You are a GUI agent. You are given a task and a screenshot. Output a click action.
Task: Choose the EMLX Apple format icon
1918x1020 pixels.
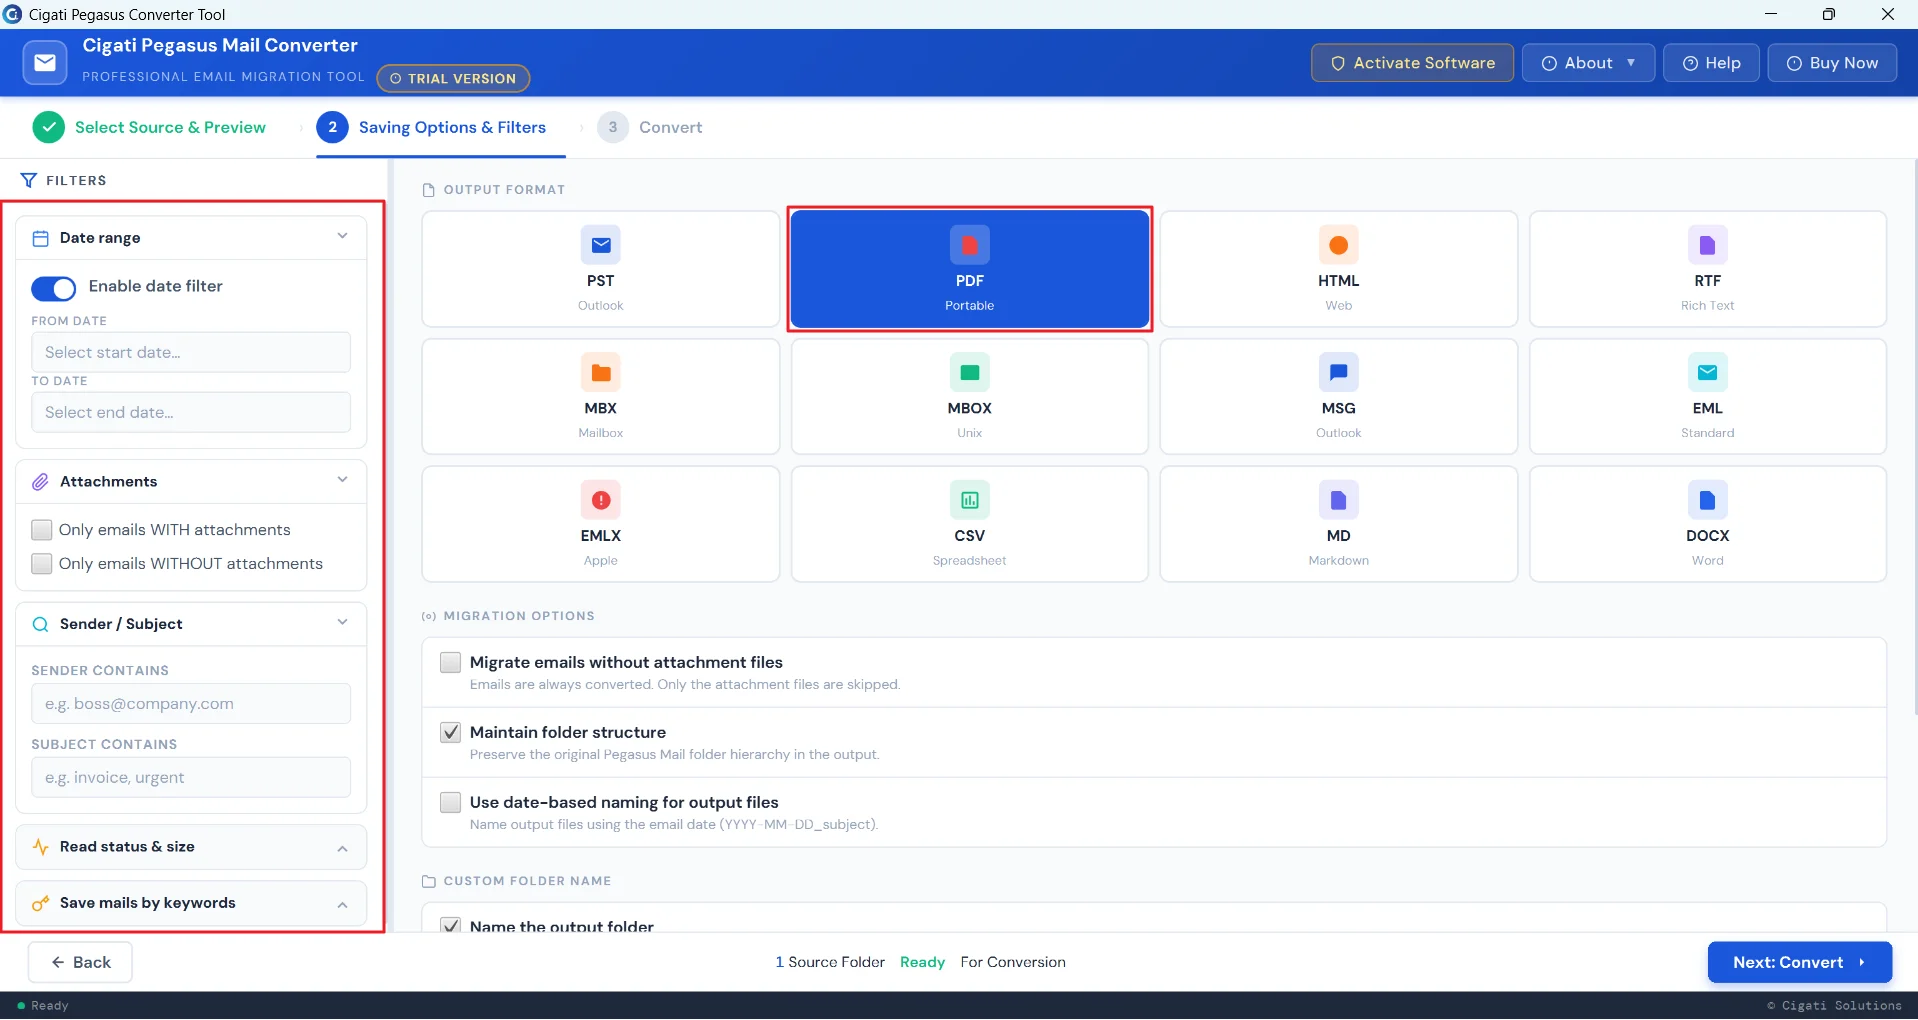(601, 500)
